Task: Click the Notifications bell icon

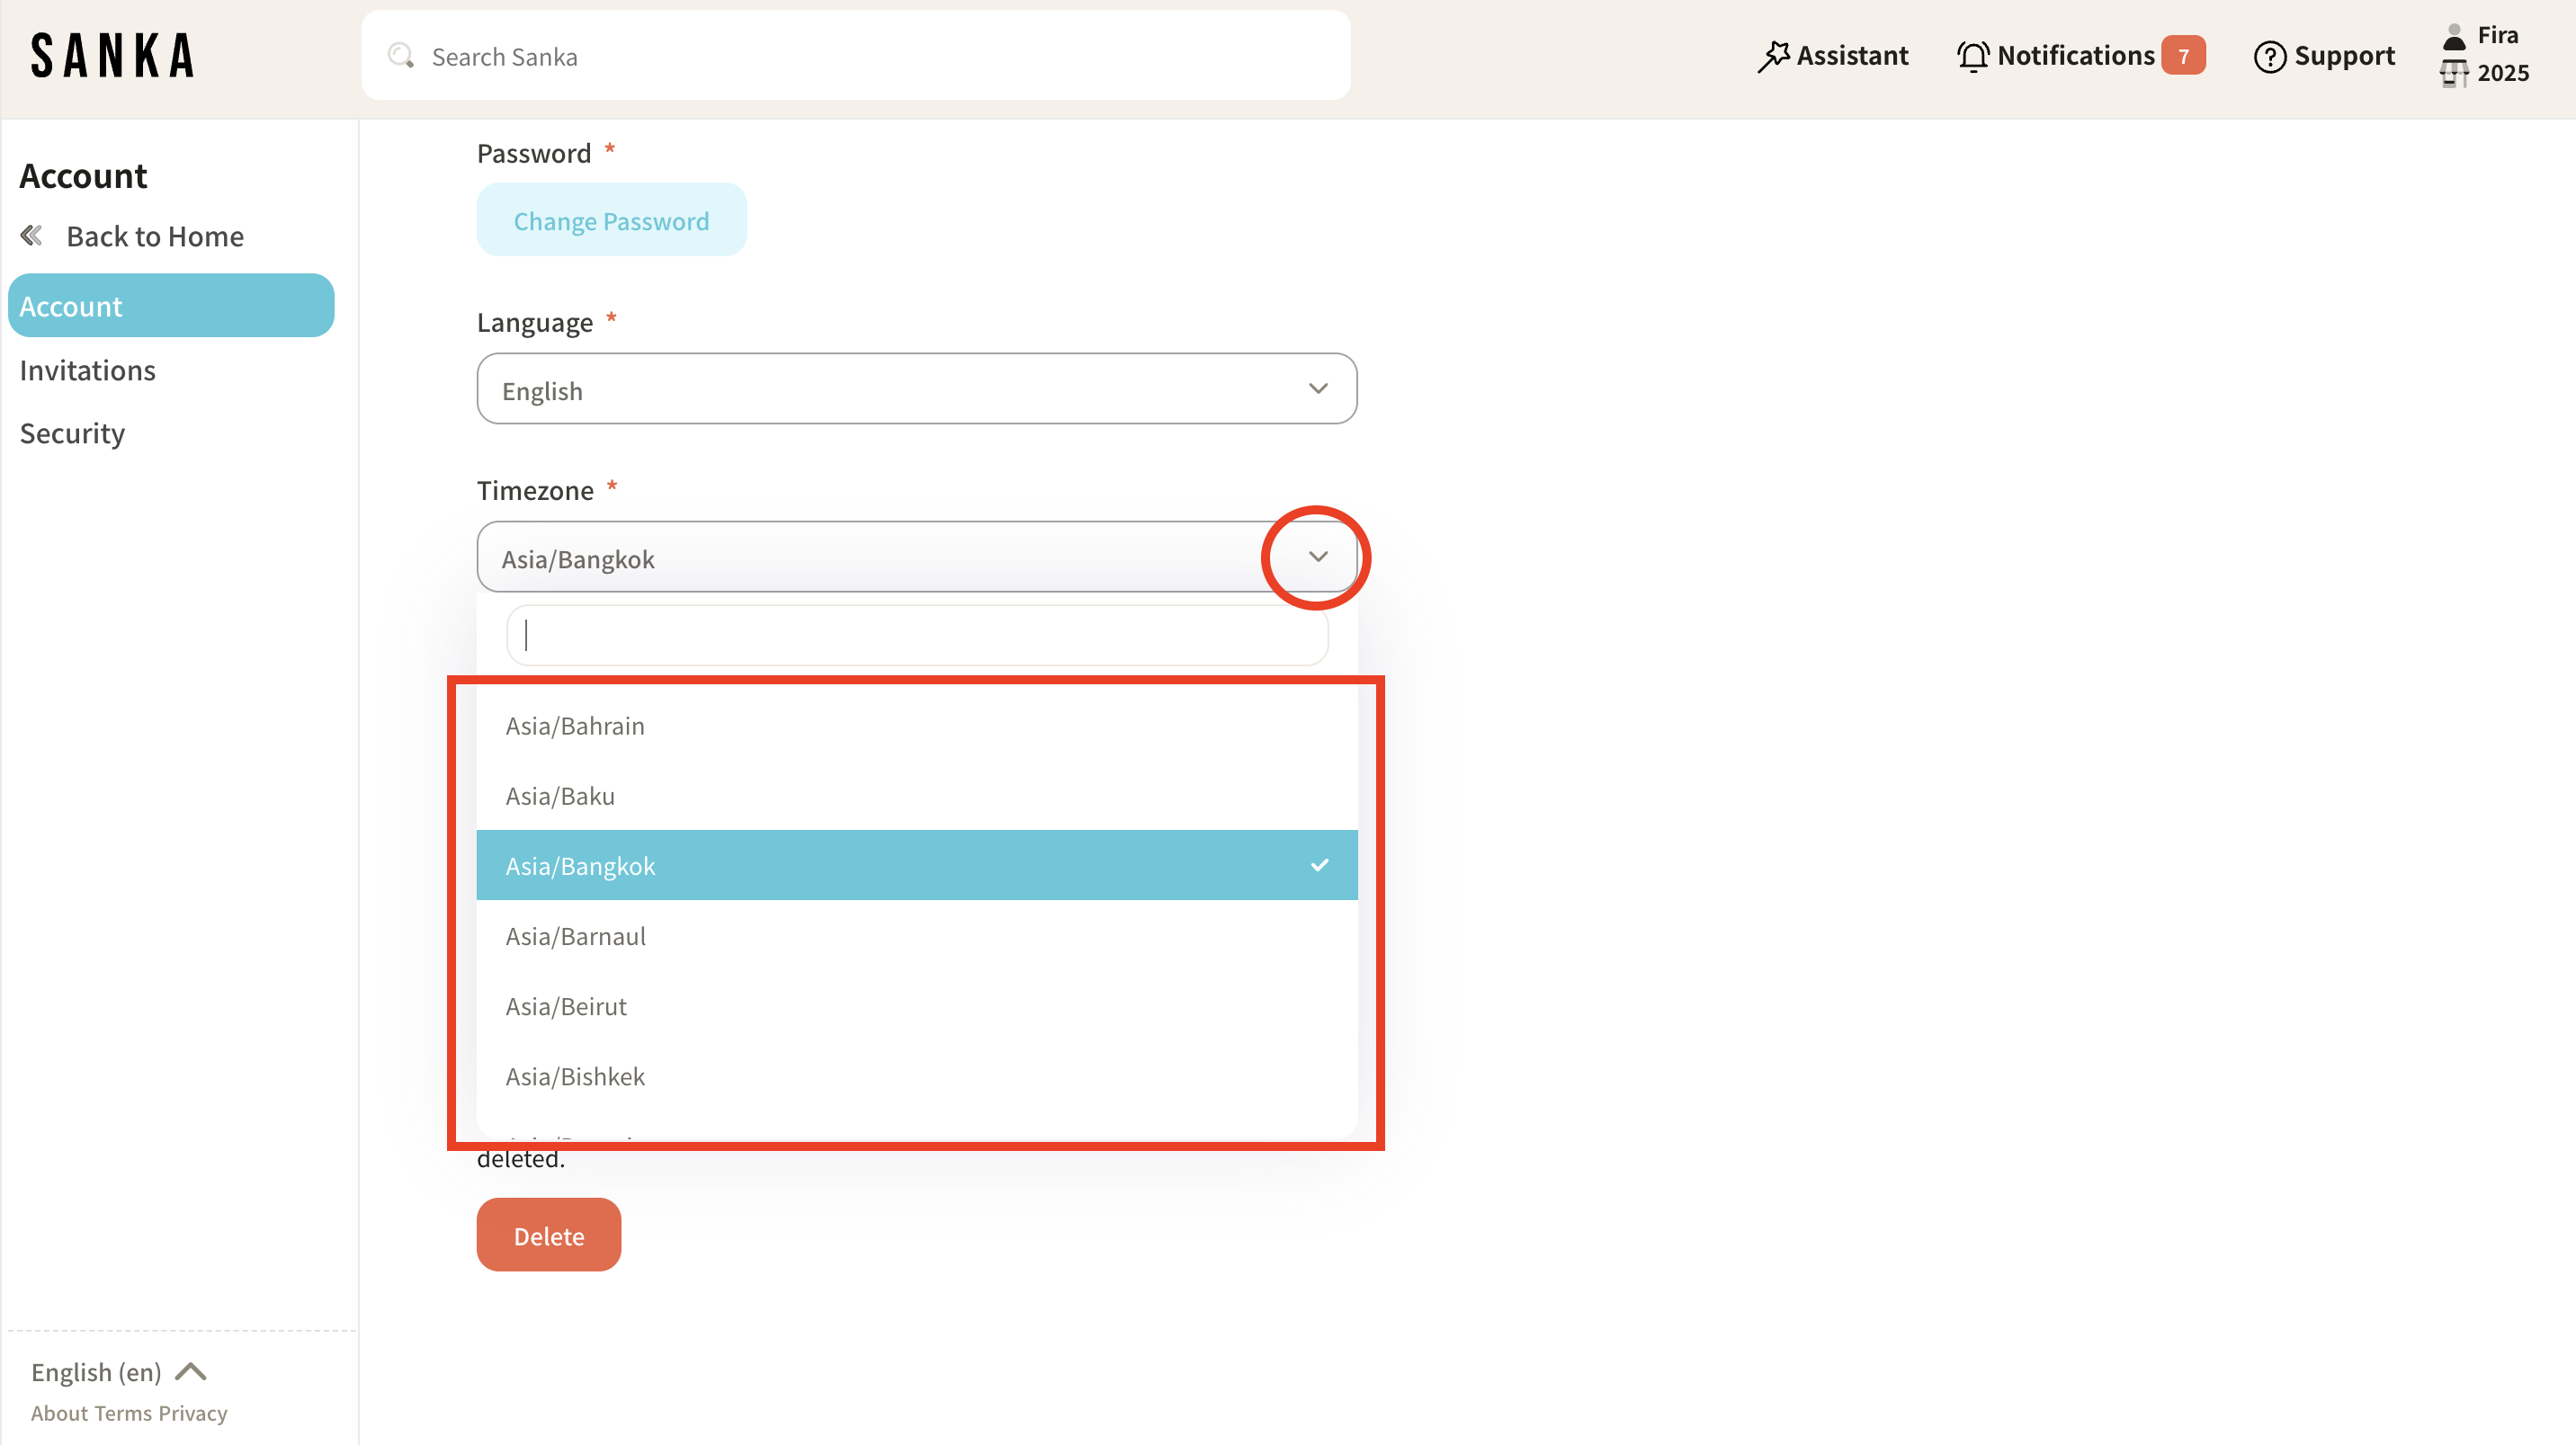Action: pyautogui.click(x=1972, y=56)
